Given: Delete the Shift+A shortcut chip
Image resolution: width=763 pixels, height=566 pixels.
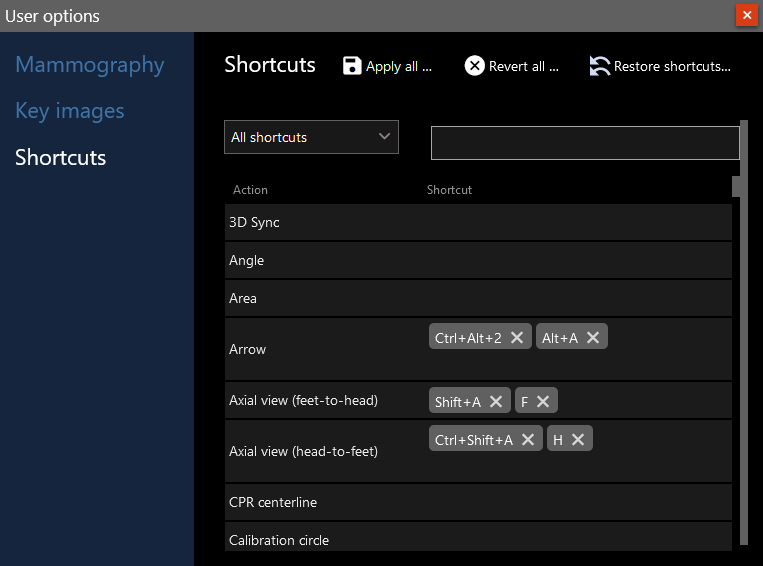Looking at the screenshot, I should pos(496,402).
